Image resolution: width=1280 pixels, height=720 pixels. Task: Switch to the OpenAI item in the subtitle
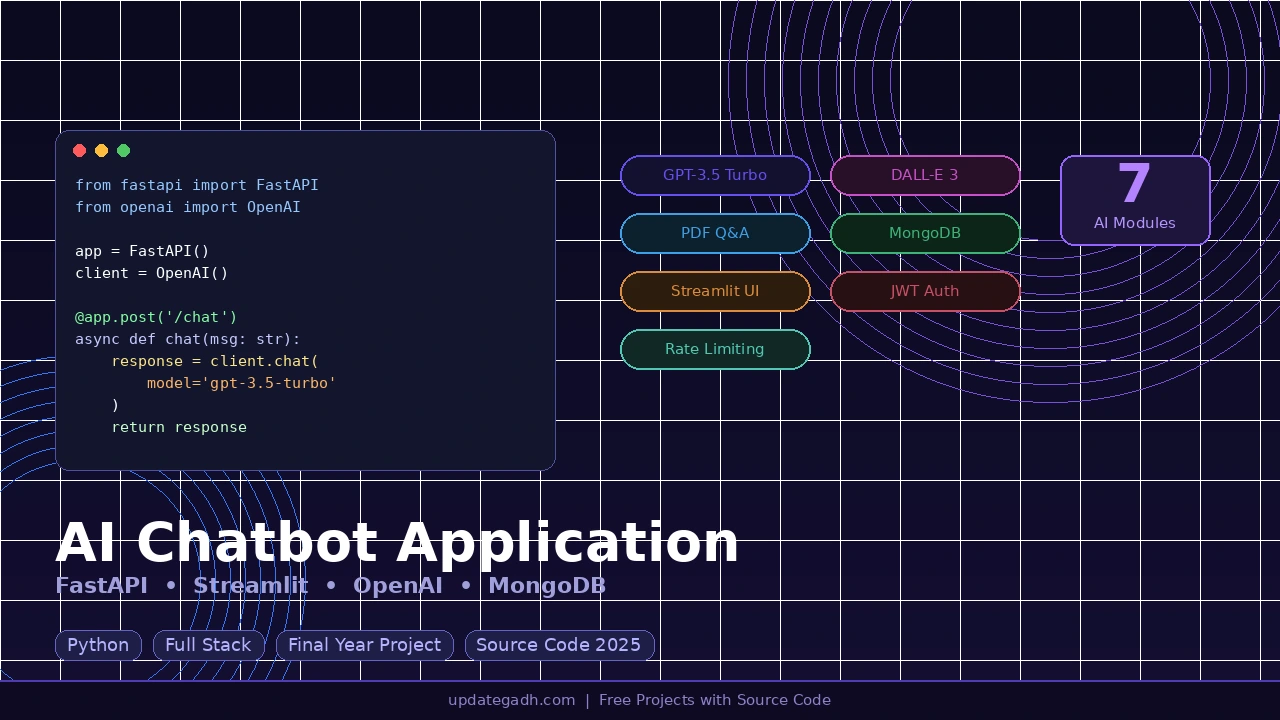click(398, 586)
